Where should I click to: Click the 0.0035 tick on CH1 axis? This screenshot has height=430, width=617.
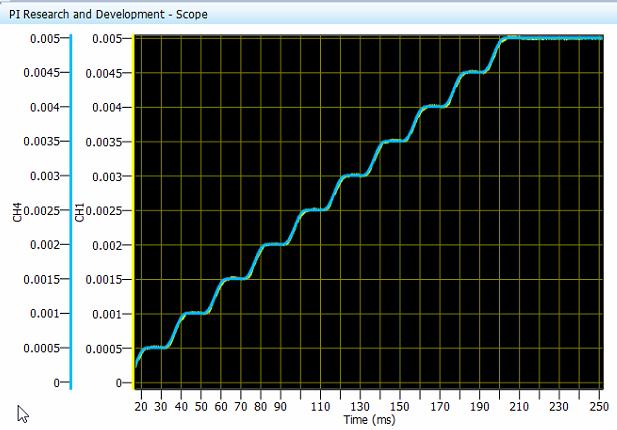point(103,142)
